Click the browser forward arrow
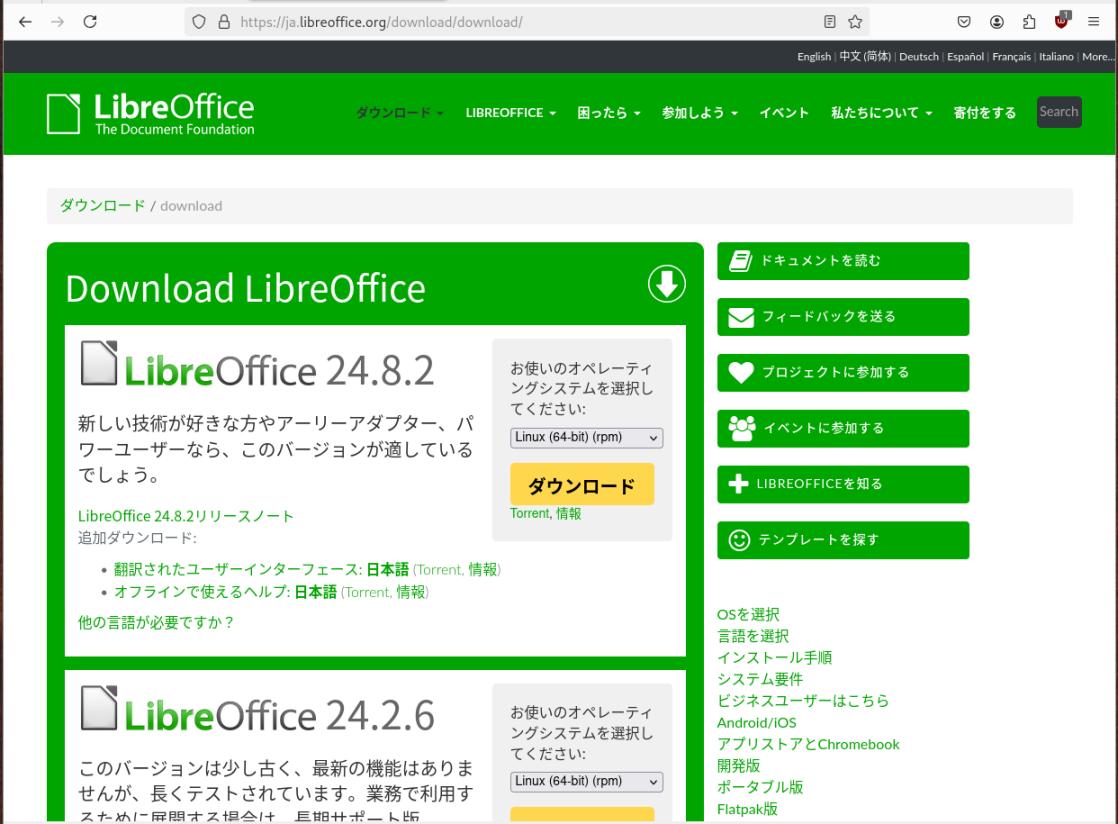This screenshot has height=824, width=1118. [58, 22]
